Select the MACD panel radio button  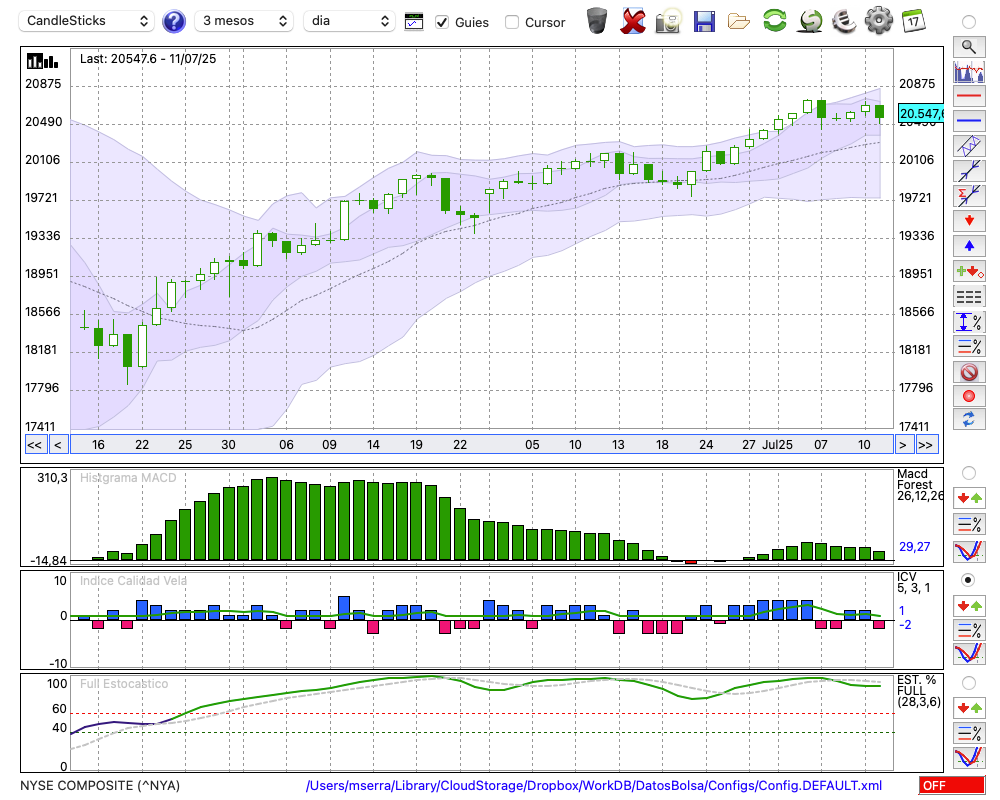(969, 473)
